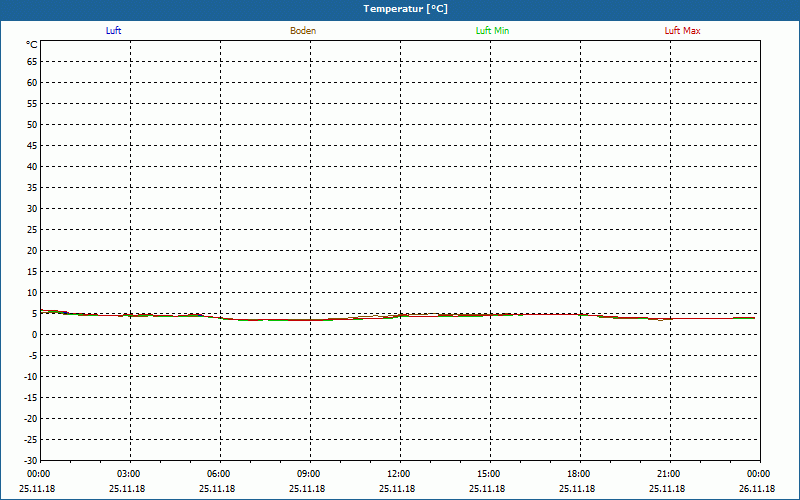Click the 21:00 time axis label

[x=667, y=474]
